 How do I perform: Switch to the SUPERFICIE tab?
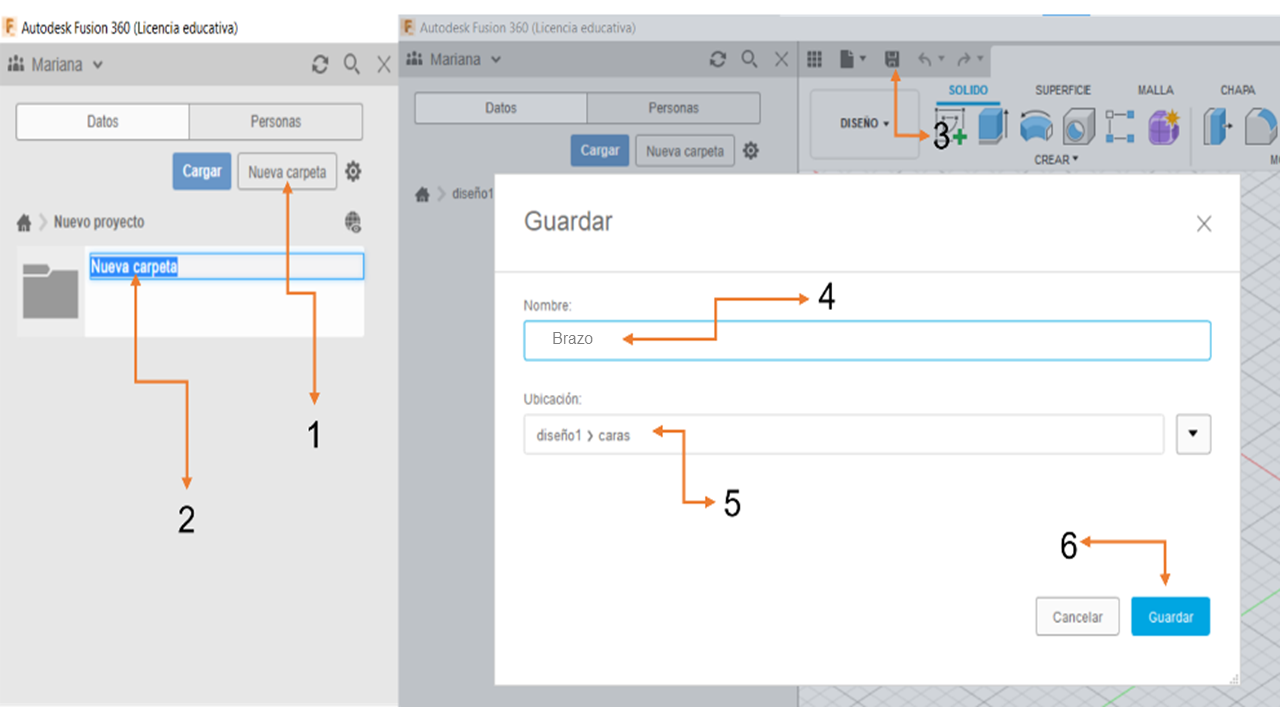(1063, 90)
